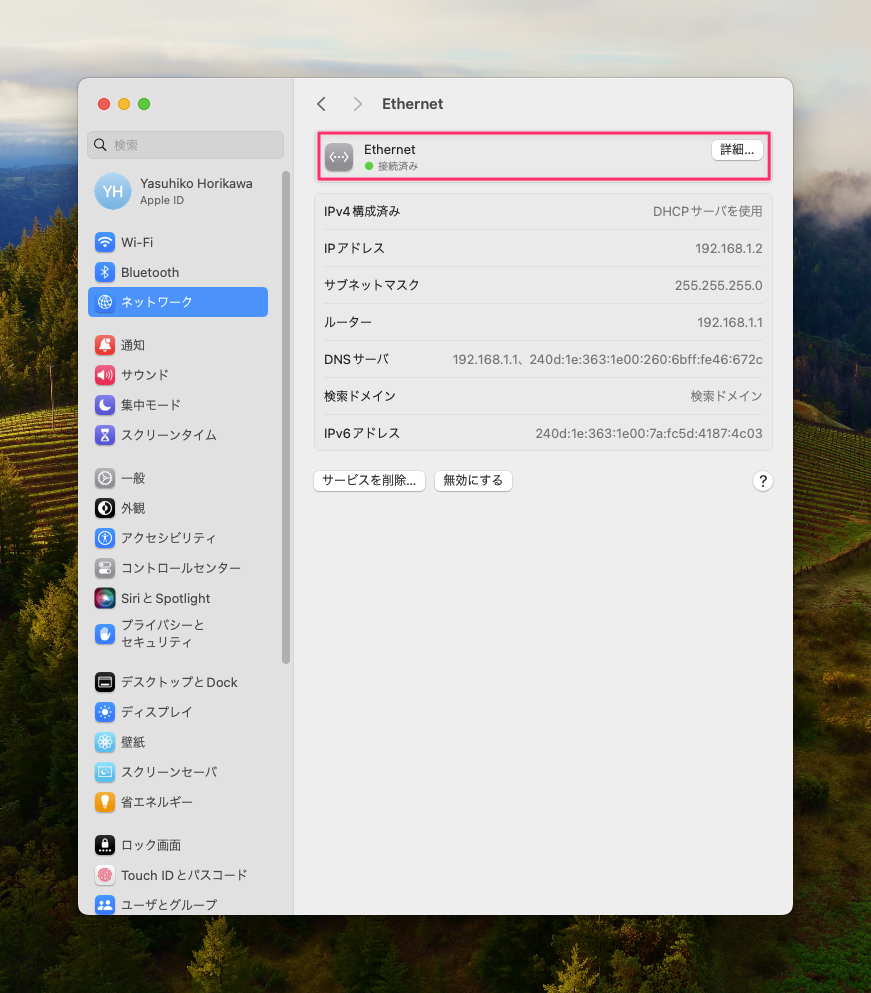This screenshot has height=993, width=871.
Task: Open the ディスプレイ icon
Action: [x=105, y=712]
